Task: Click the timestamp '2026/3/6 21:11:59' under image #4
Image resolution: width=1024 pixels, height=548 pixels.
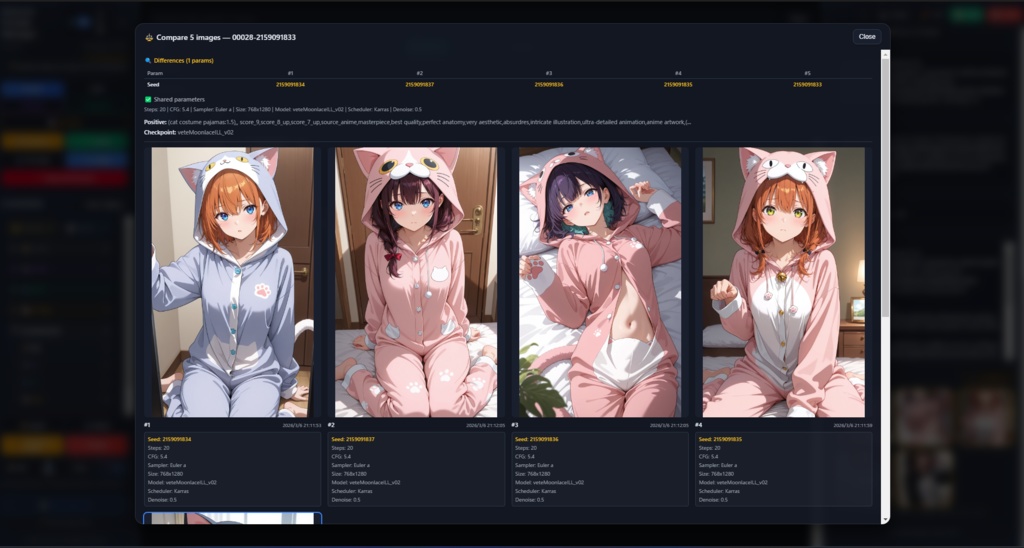Action: click(x=853, y=425)
